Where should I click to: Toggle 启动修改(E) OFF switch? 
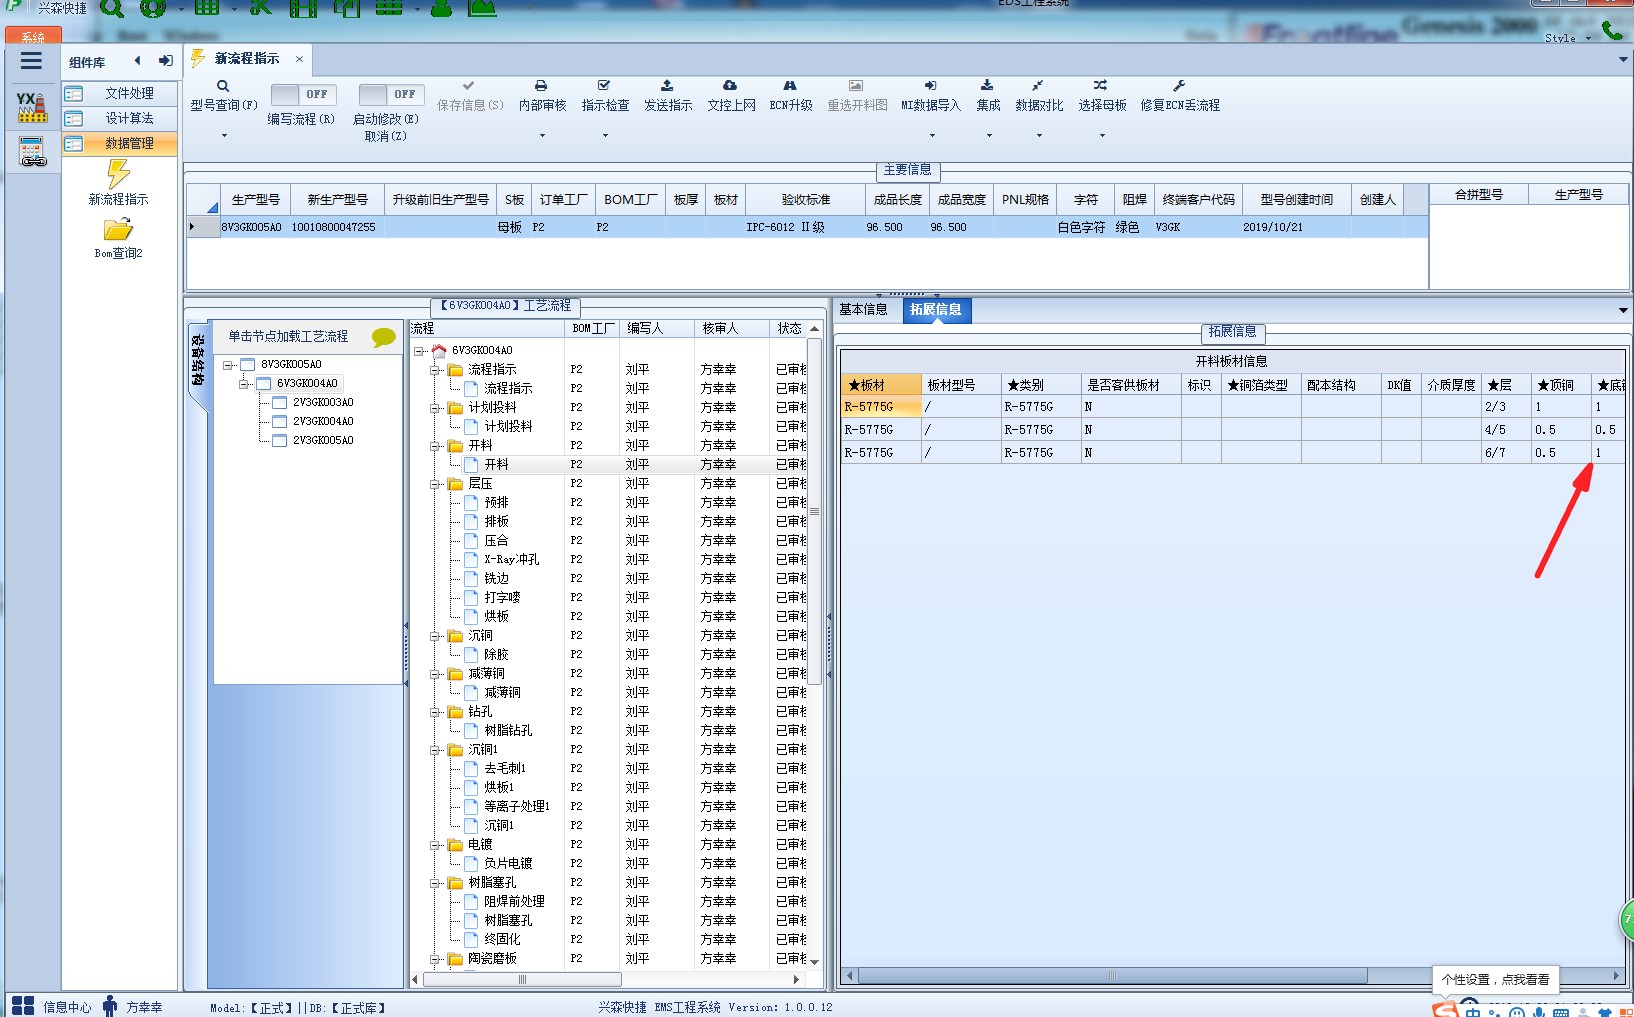click(391, 94)
